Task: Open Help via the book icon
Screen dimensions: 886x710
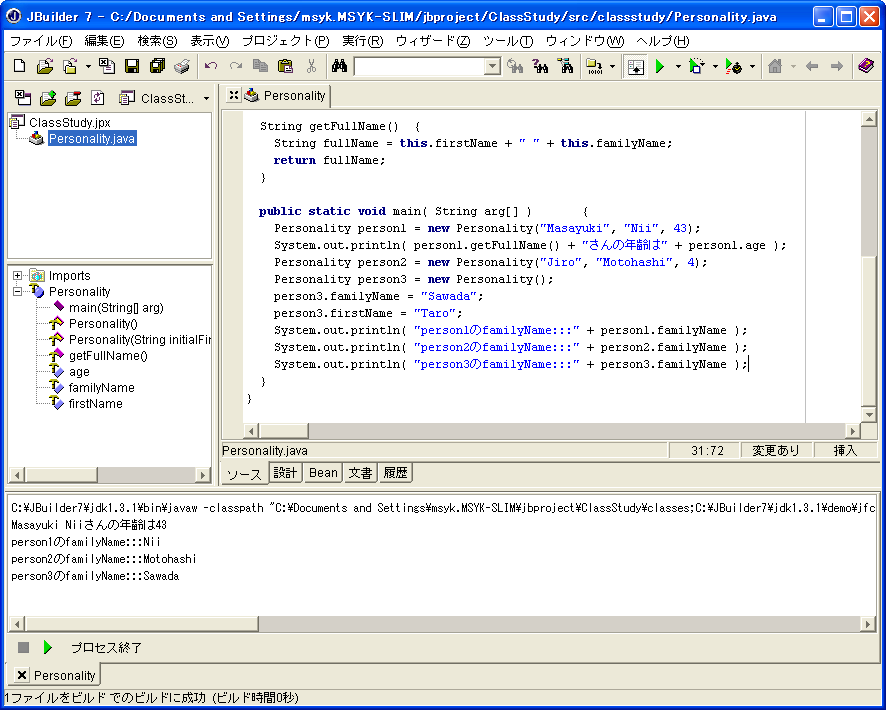Action: point(866,66)
